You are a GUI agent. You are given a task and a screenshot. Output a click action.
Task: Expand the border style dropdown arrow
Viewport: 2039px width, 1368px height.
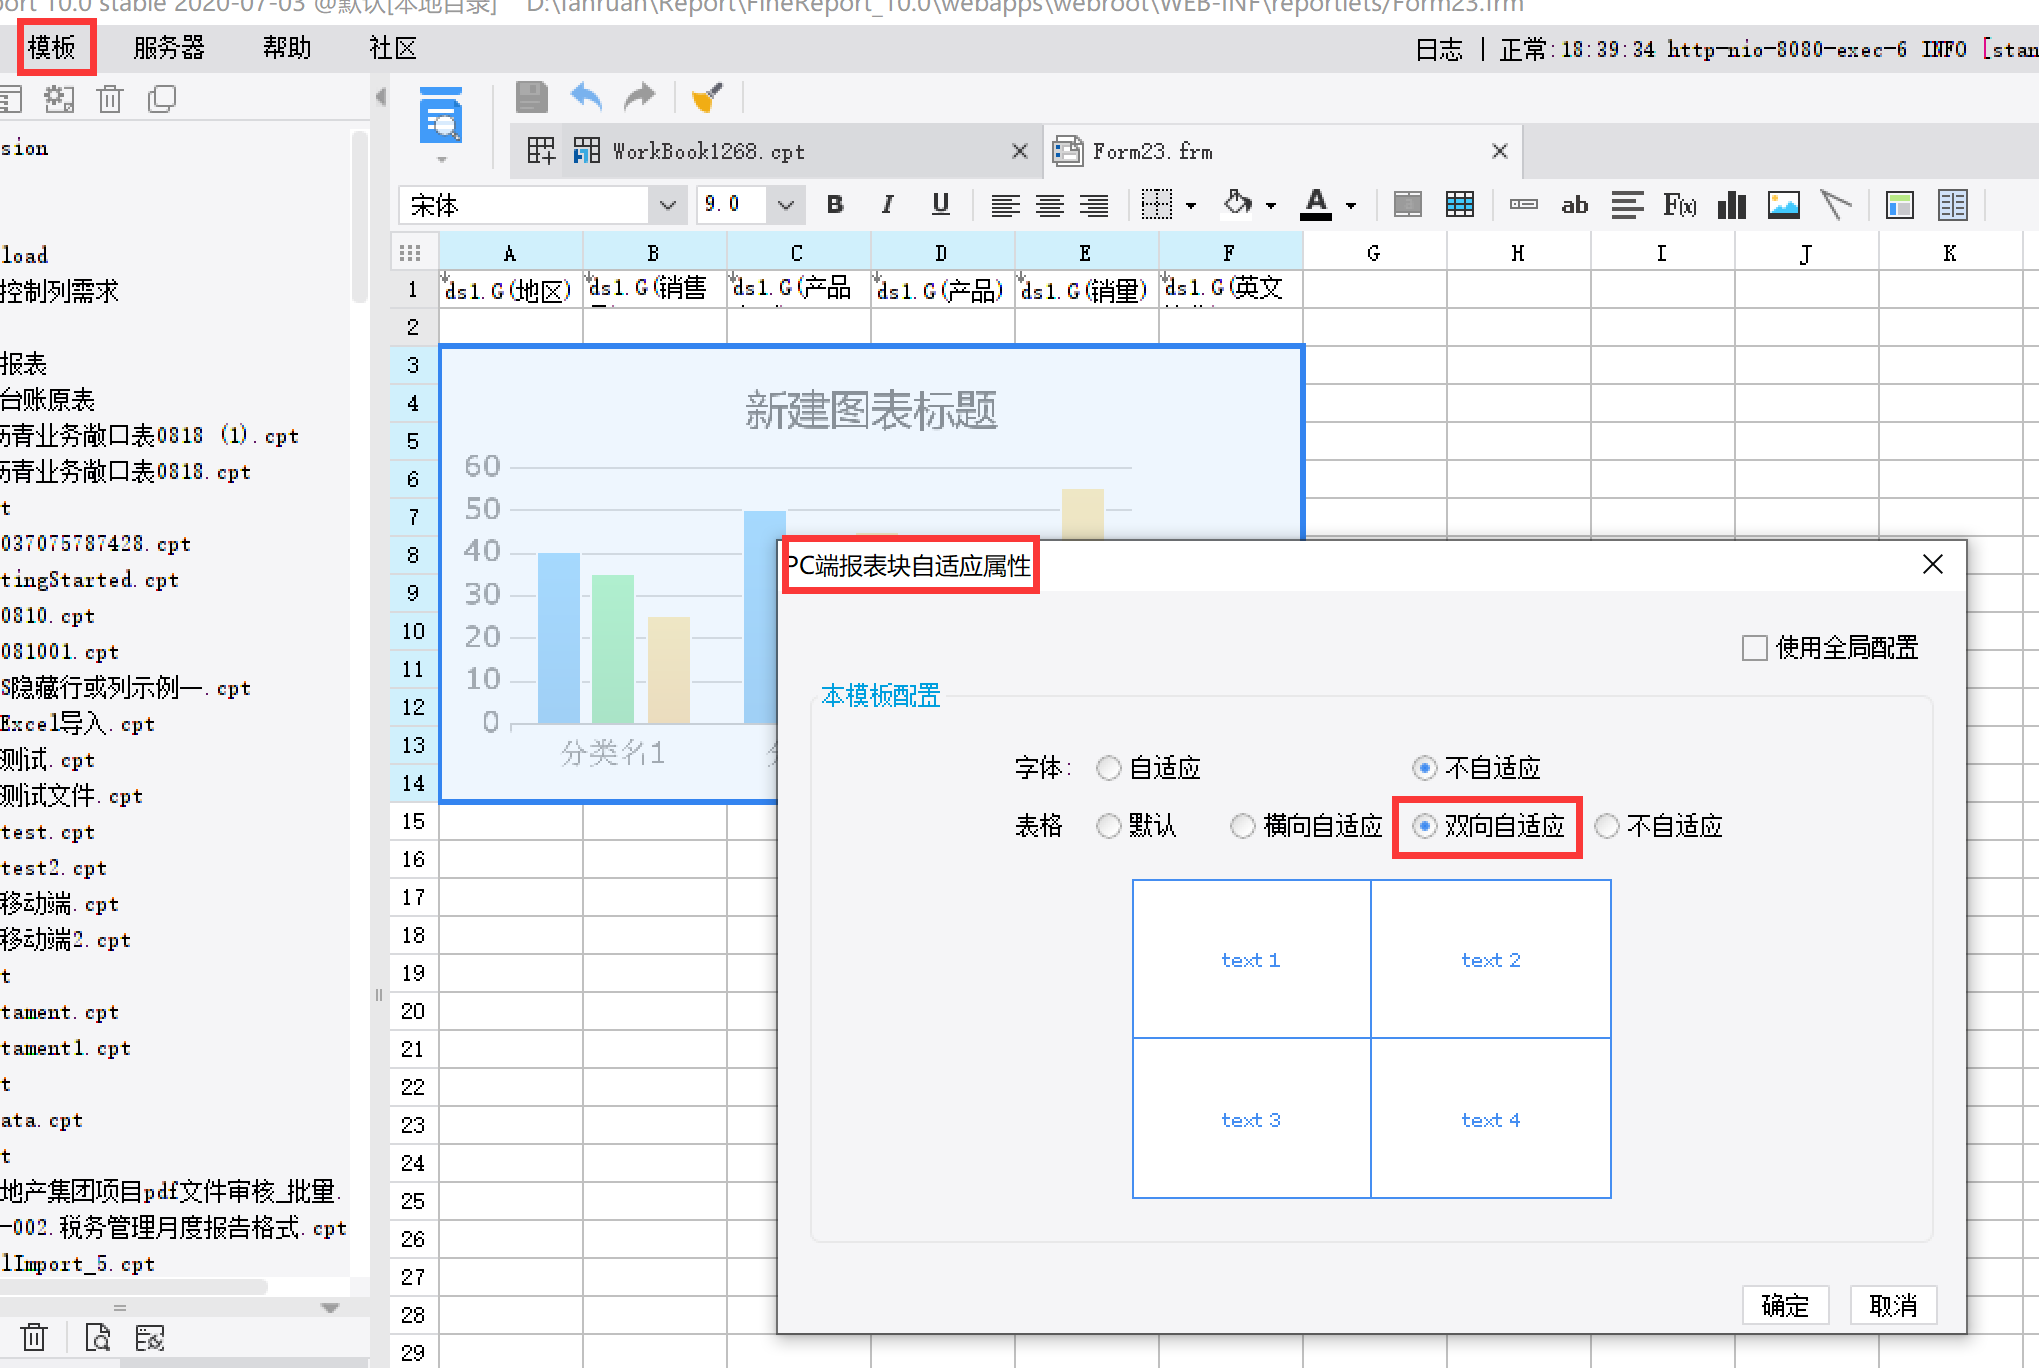click(x=1190, y=206)
